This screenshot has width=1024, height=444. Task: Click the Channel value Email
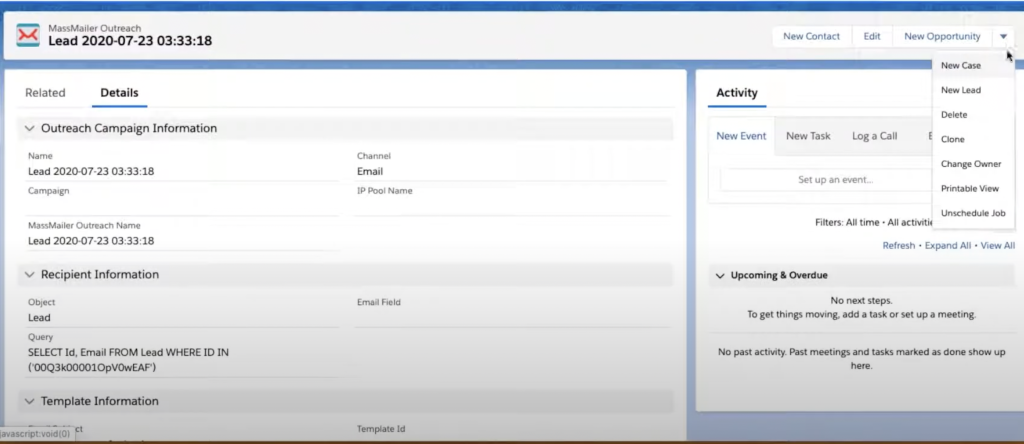(x=370, y=172)
